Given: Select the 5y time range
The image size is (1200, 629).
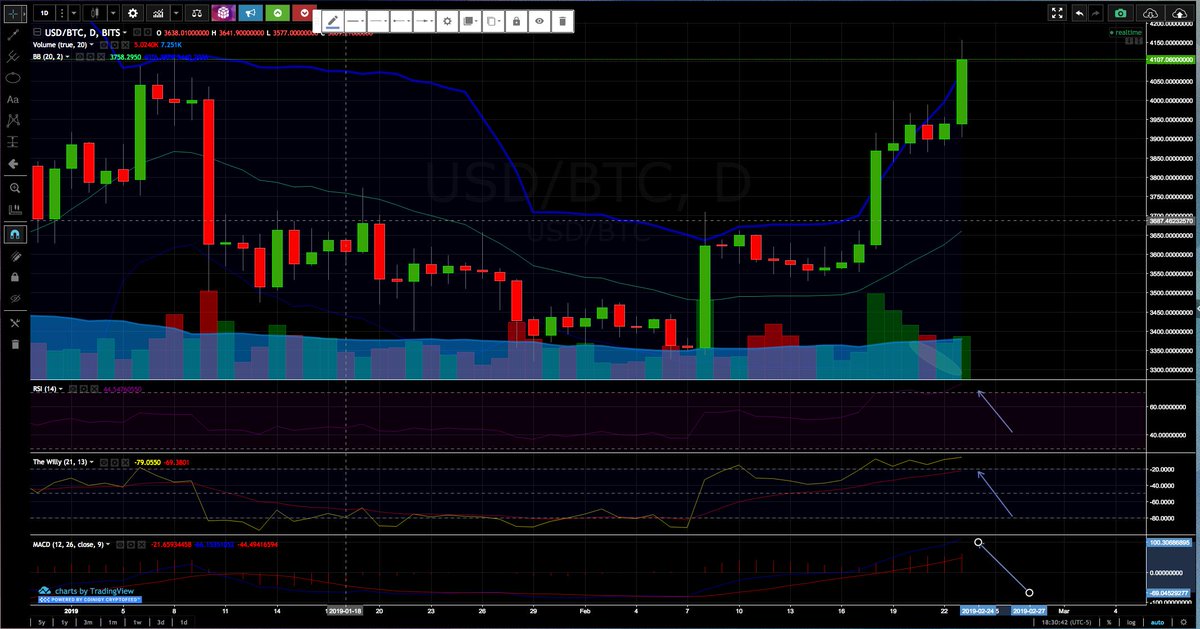Looking at the screenshot, I should [x=41, y=622].
